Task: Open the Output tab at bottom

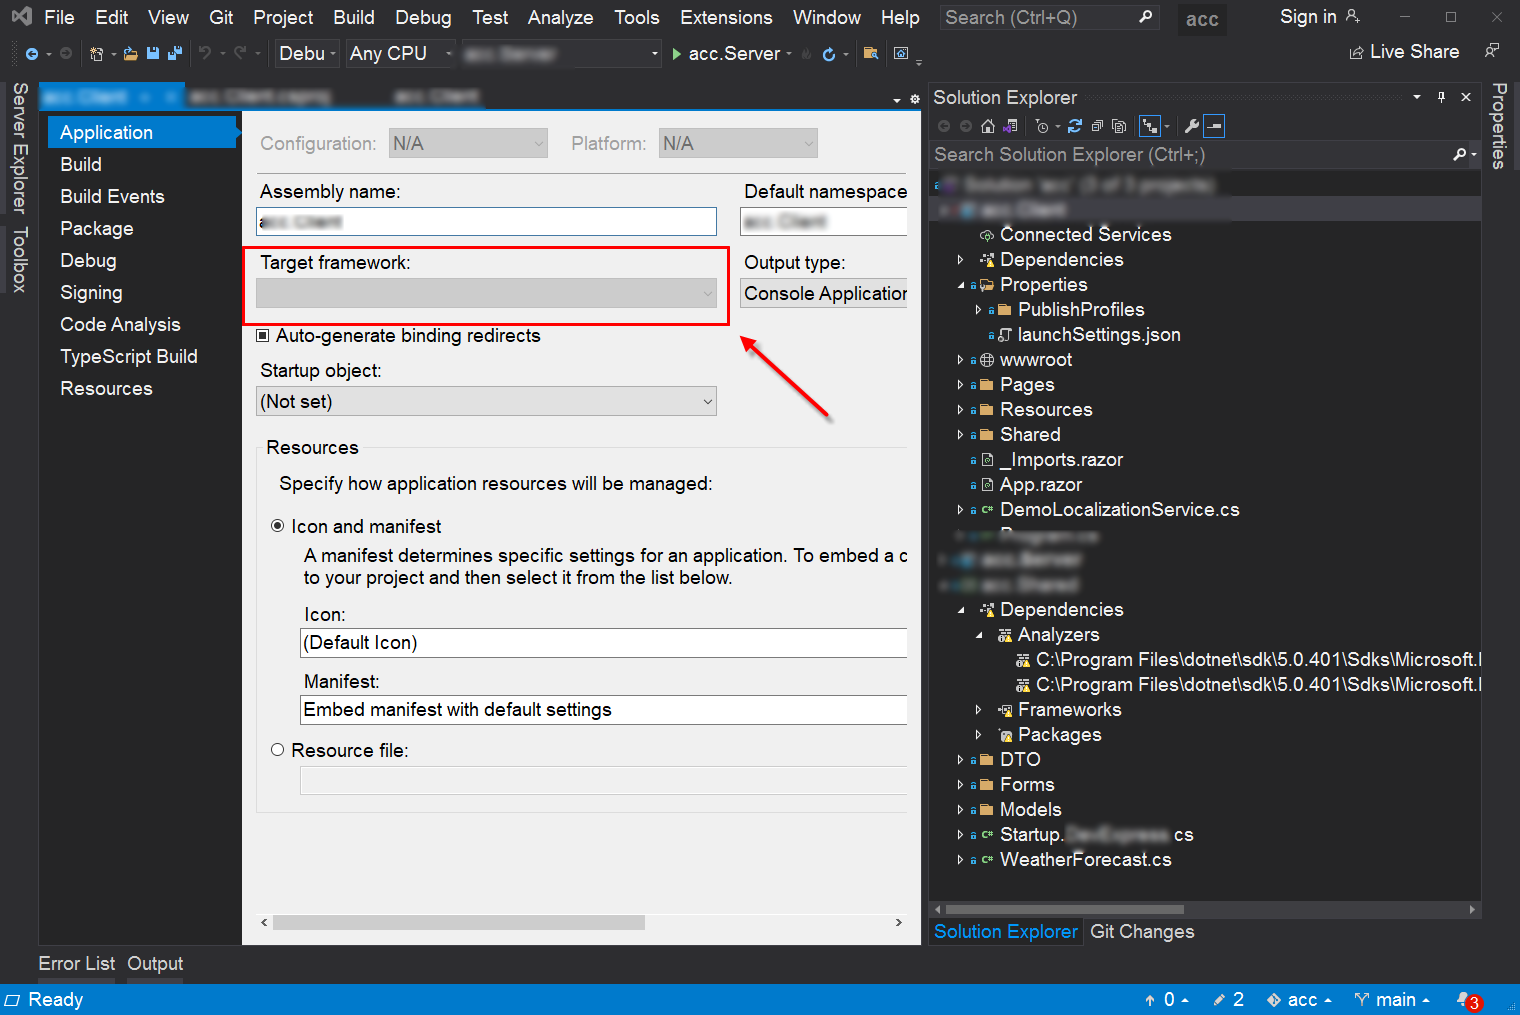Action: (155, 963)
